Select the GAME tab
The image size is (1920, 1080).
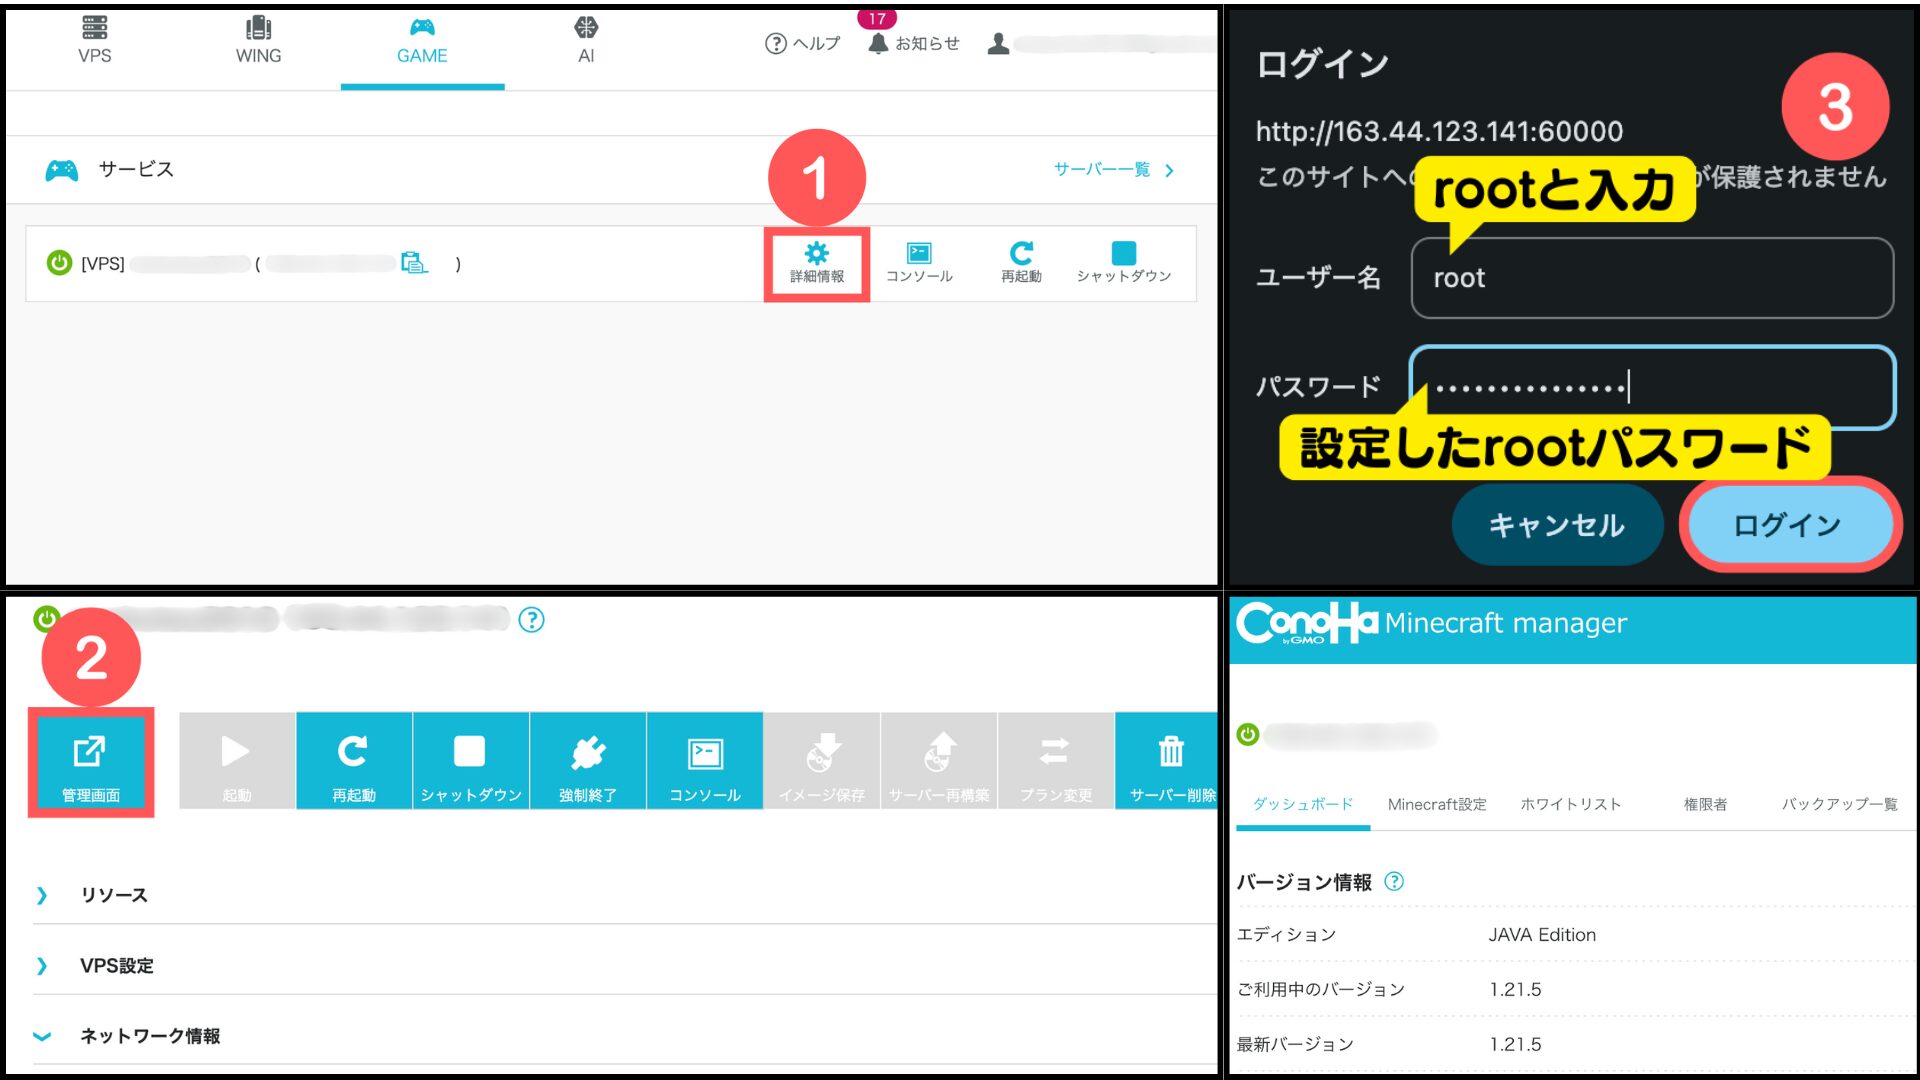tap(422, 40)
